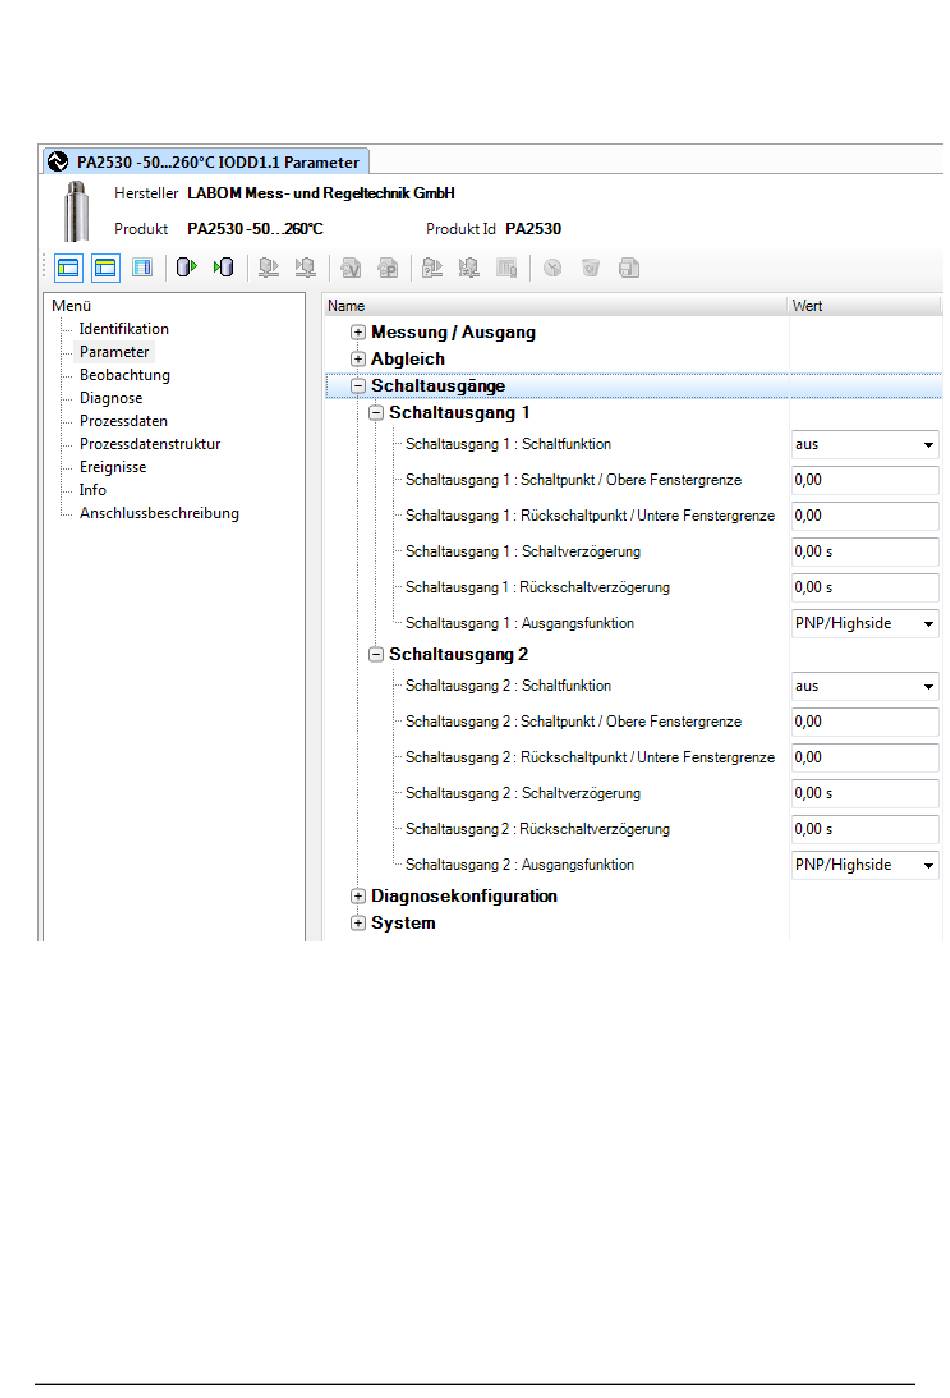
Task: Click the device icon with green arrow pointing right
Action: (187, 267)
